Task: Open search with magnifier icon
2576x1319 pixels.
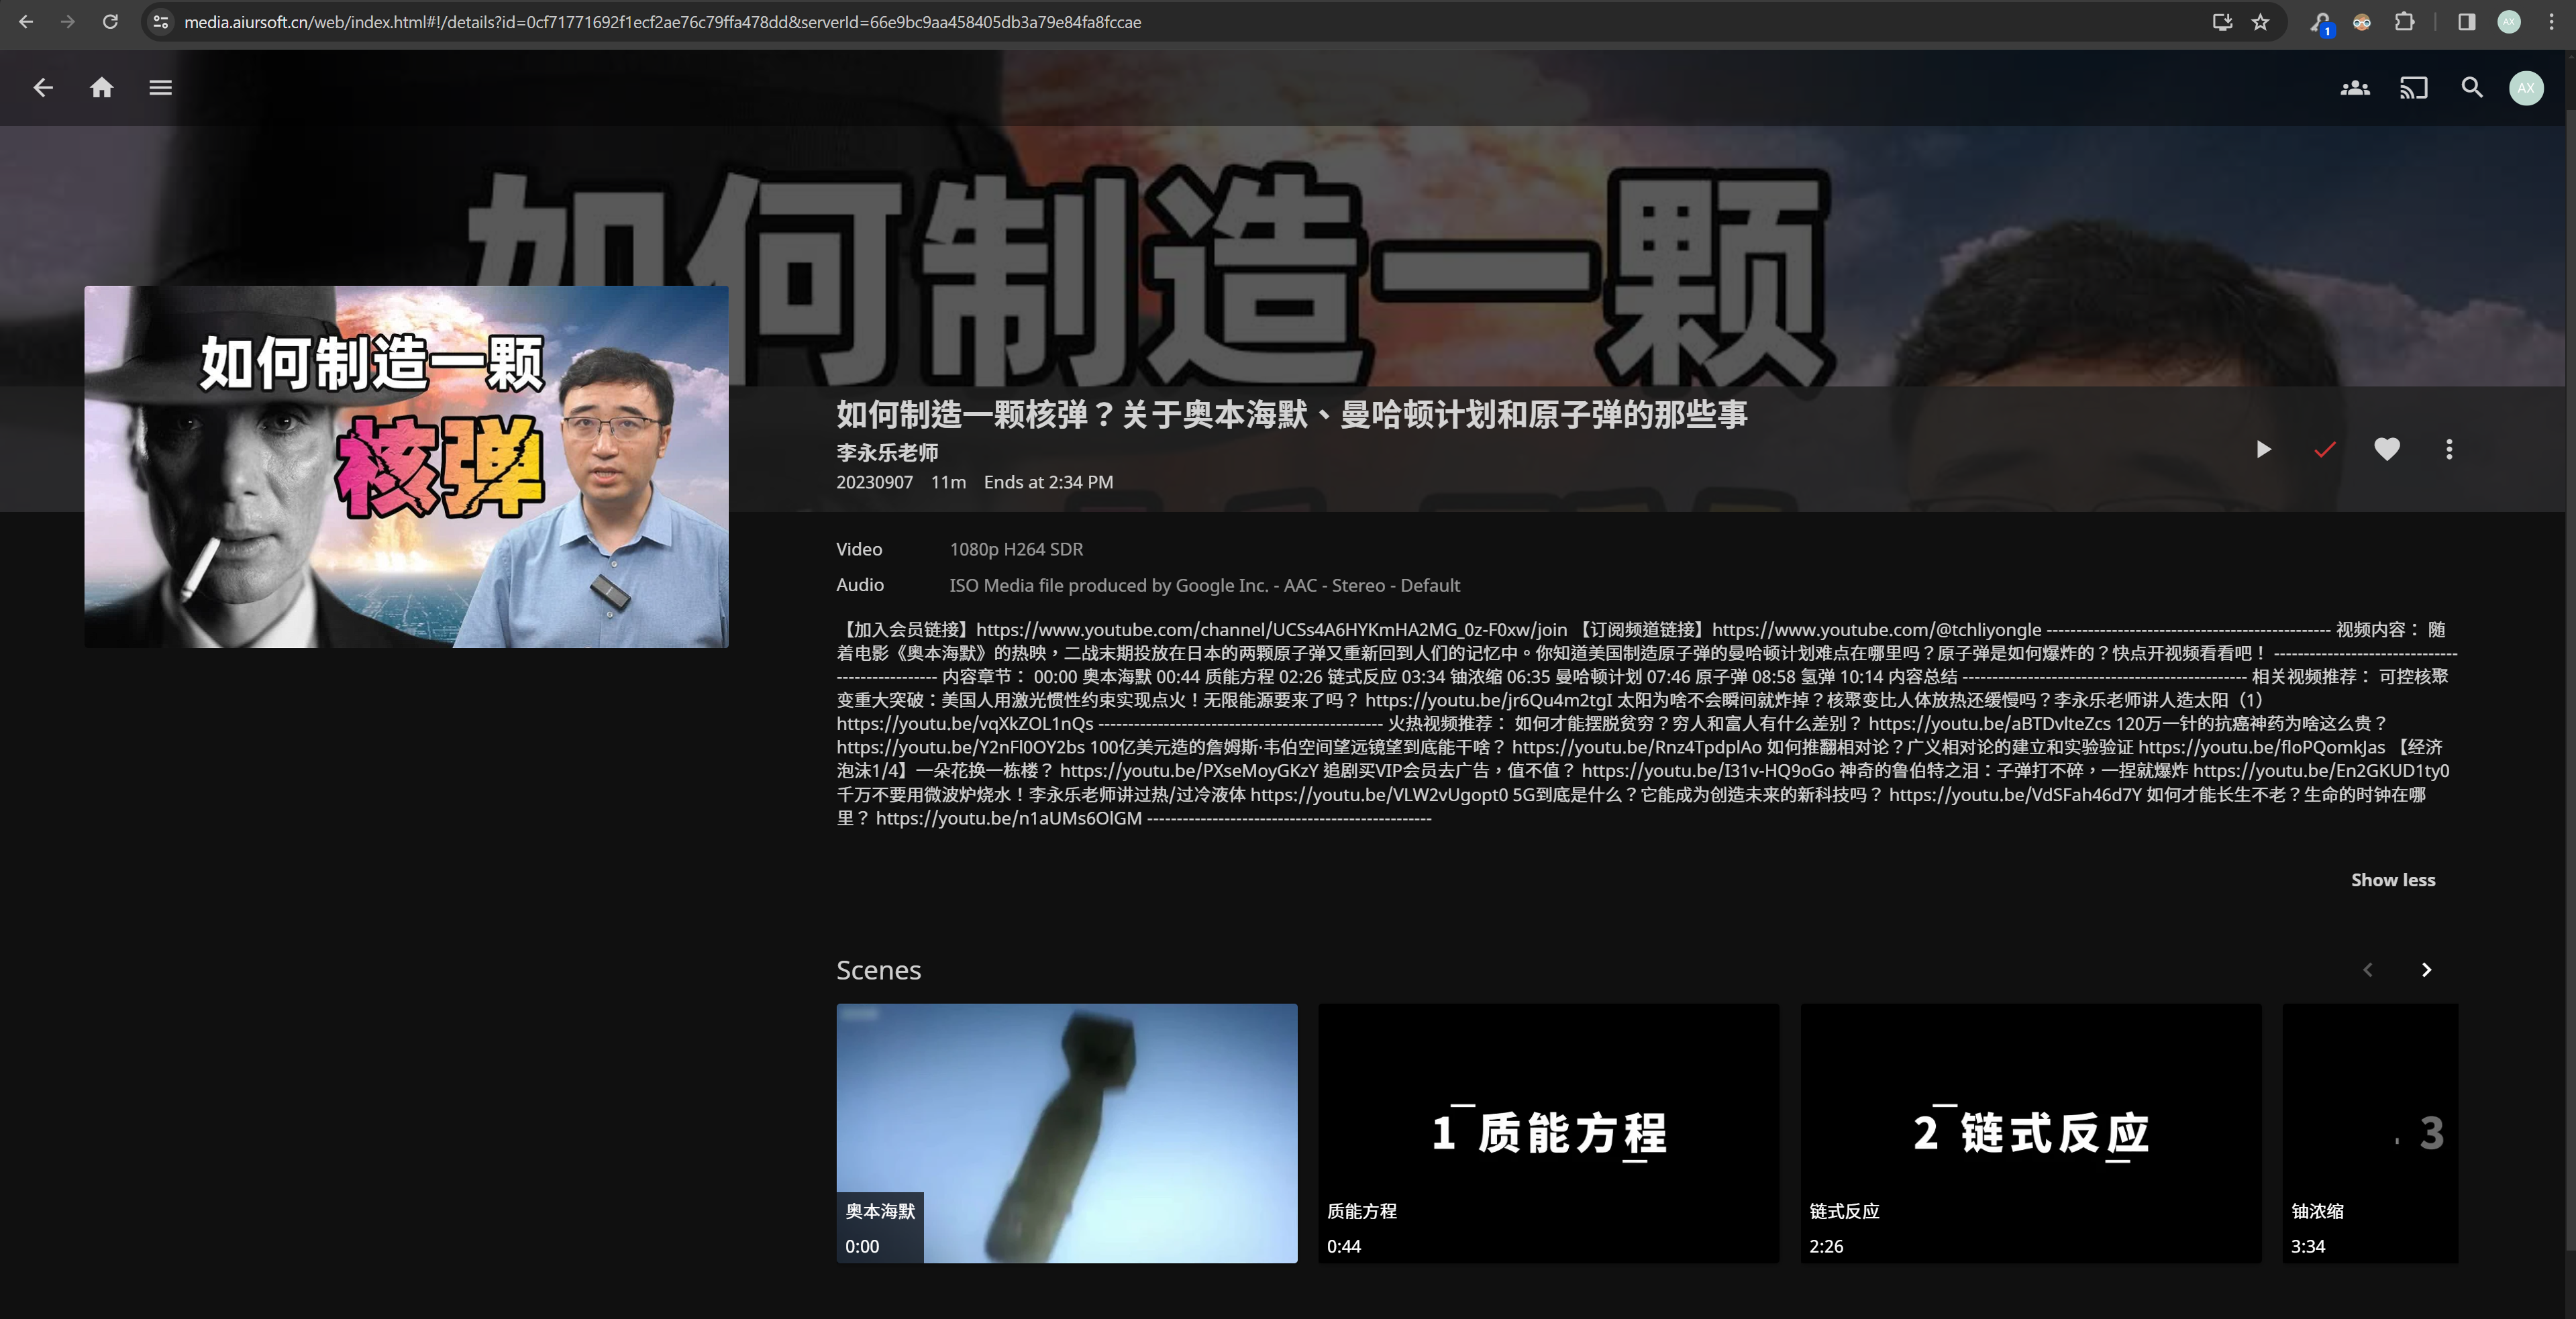Action: pyautogui.click(x=2471, y=88)
